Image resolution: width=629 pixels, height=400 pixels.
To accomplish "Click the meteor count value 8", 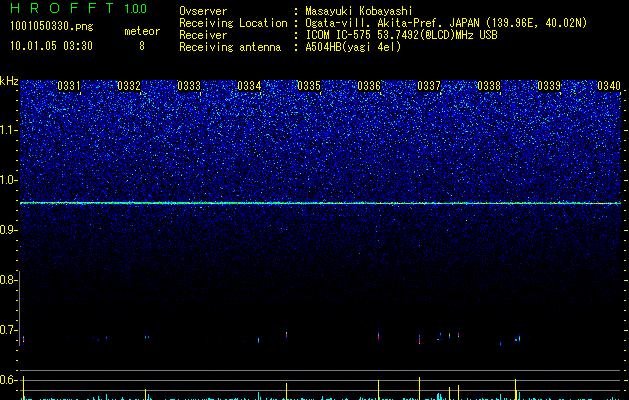I will (x=142, y=46).
